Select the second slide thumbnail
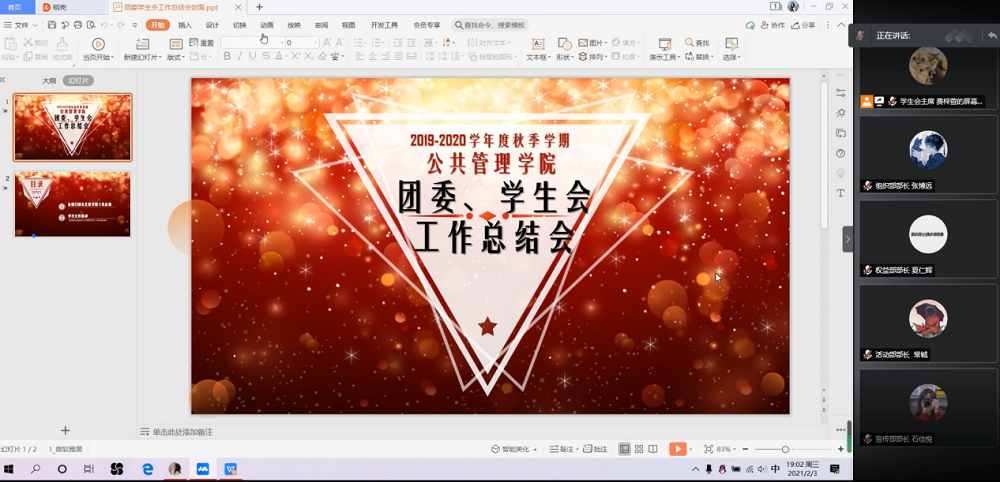The width and height of the screenshot is (1000, 482). (72, 204)
